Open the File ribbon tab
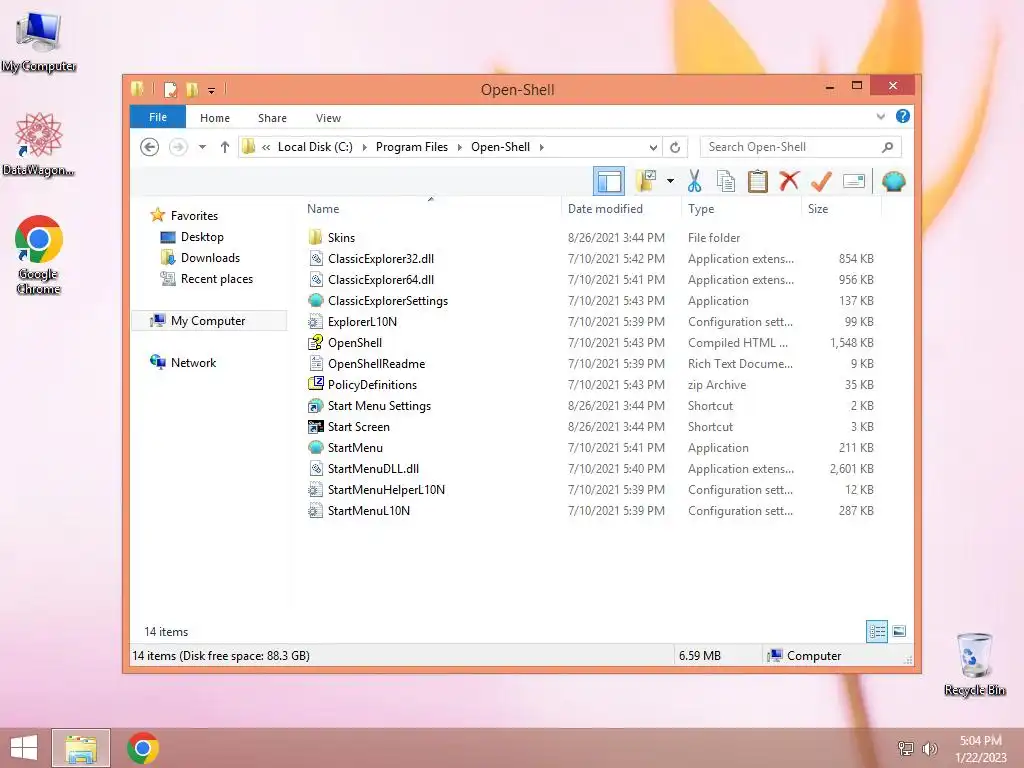 click(x=158, y=118)
